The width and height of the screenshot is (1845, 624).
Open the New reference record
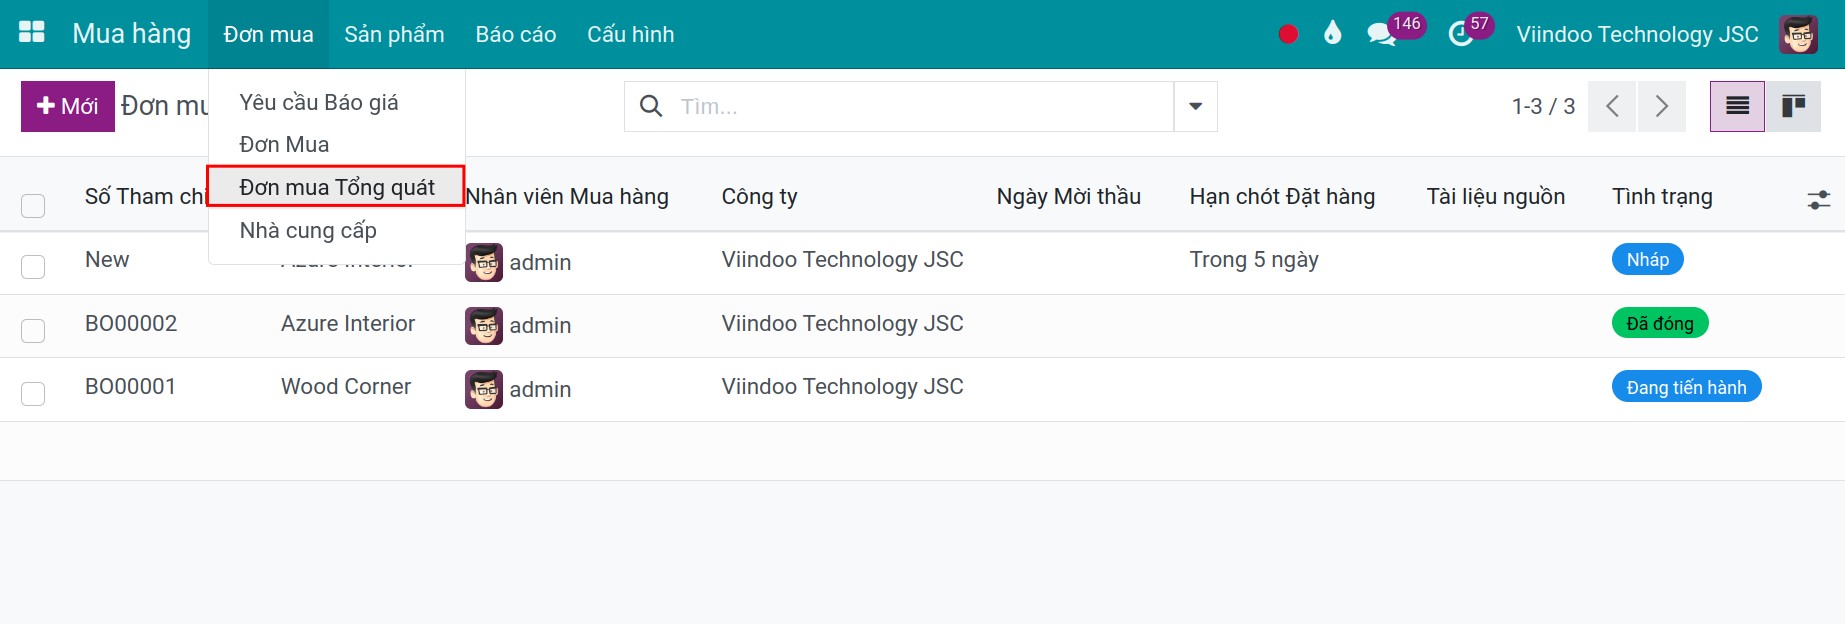click(107, 260)
